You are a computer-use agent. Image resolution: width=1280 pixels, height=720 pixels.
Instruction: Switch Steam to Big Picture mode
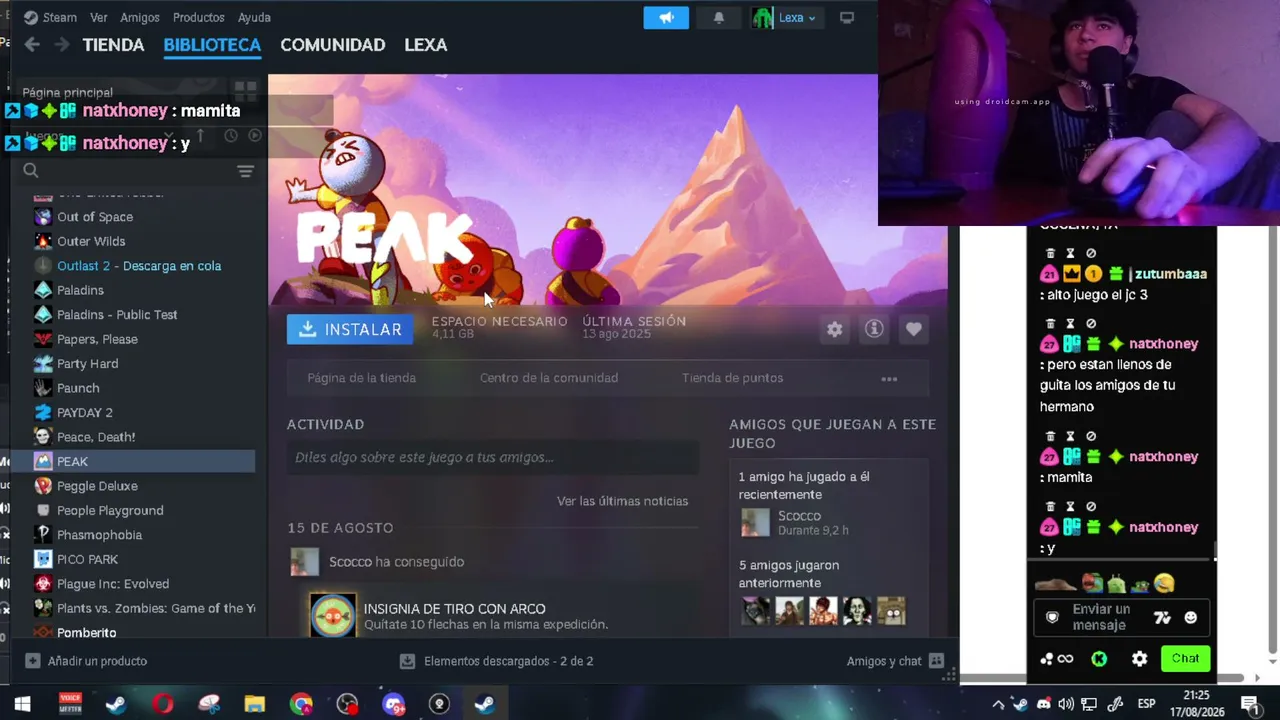coord(847,18)
